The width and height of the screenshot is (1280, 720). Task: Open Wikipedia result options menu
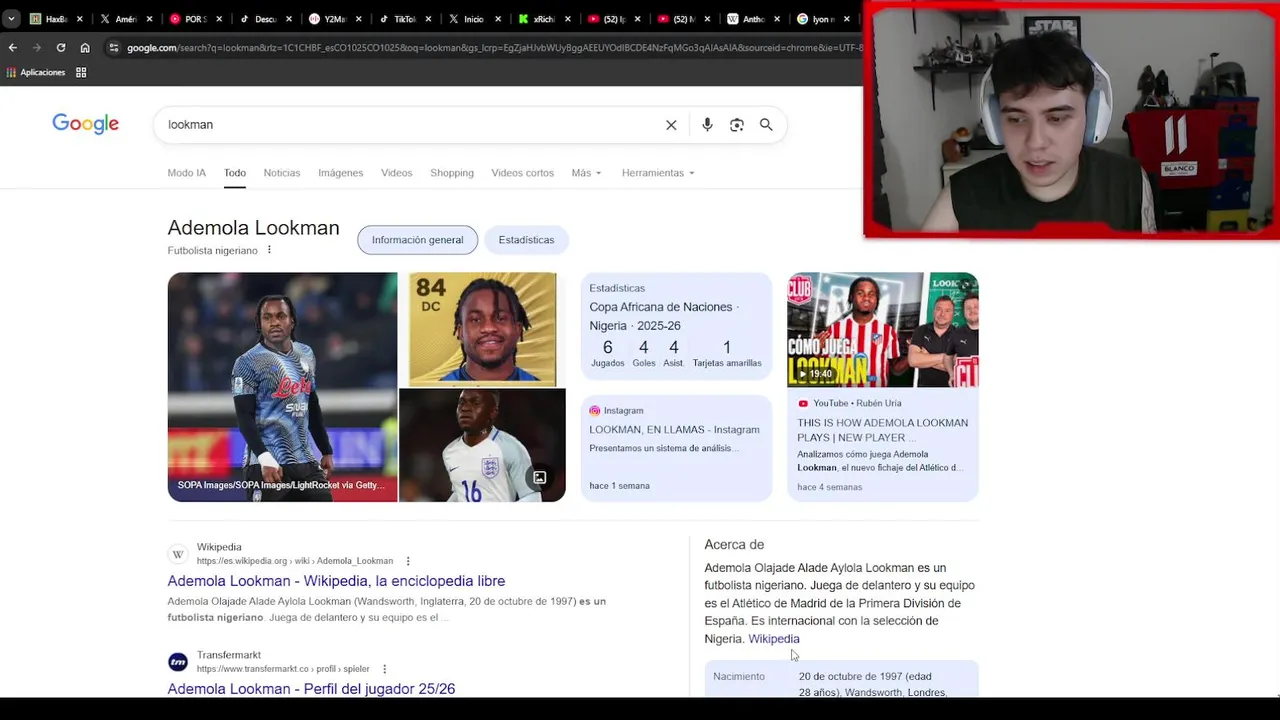click(x=408, y=561)
